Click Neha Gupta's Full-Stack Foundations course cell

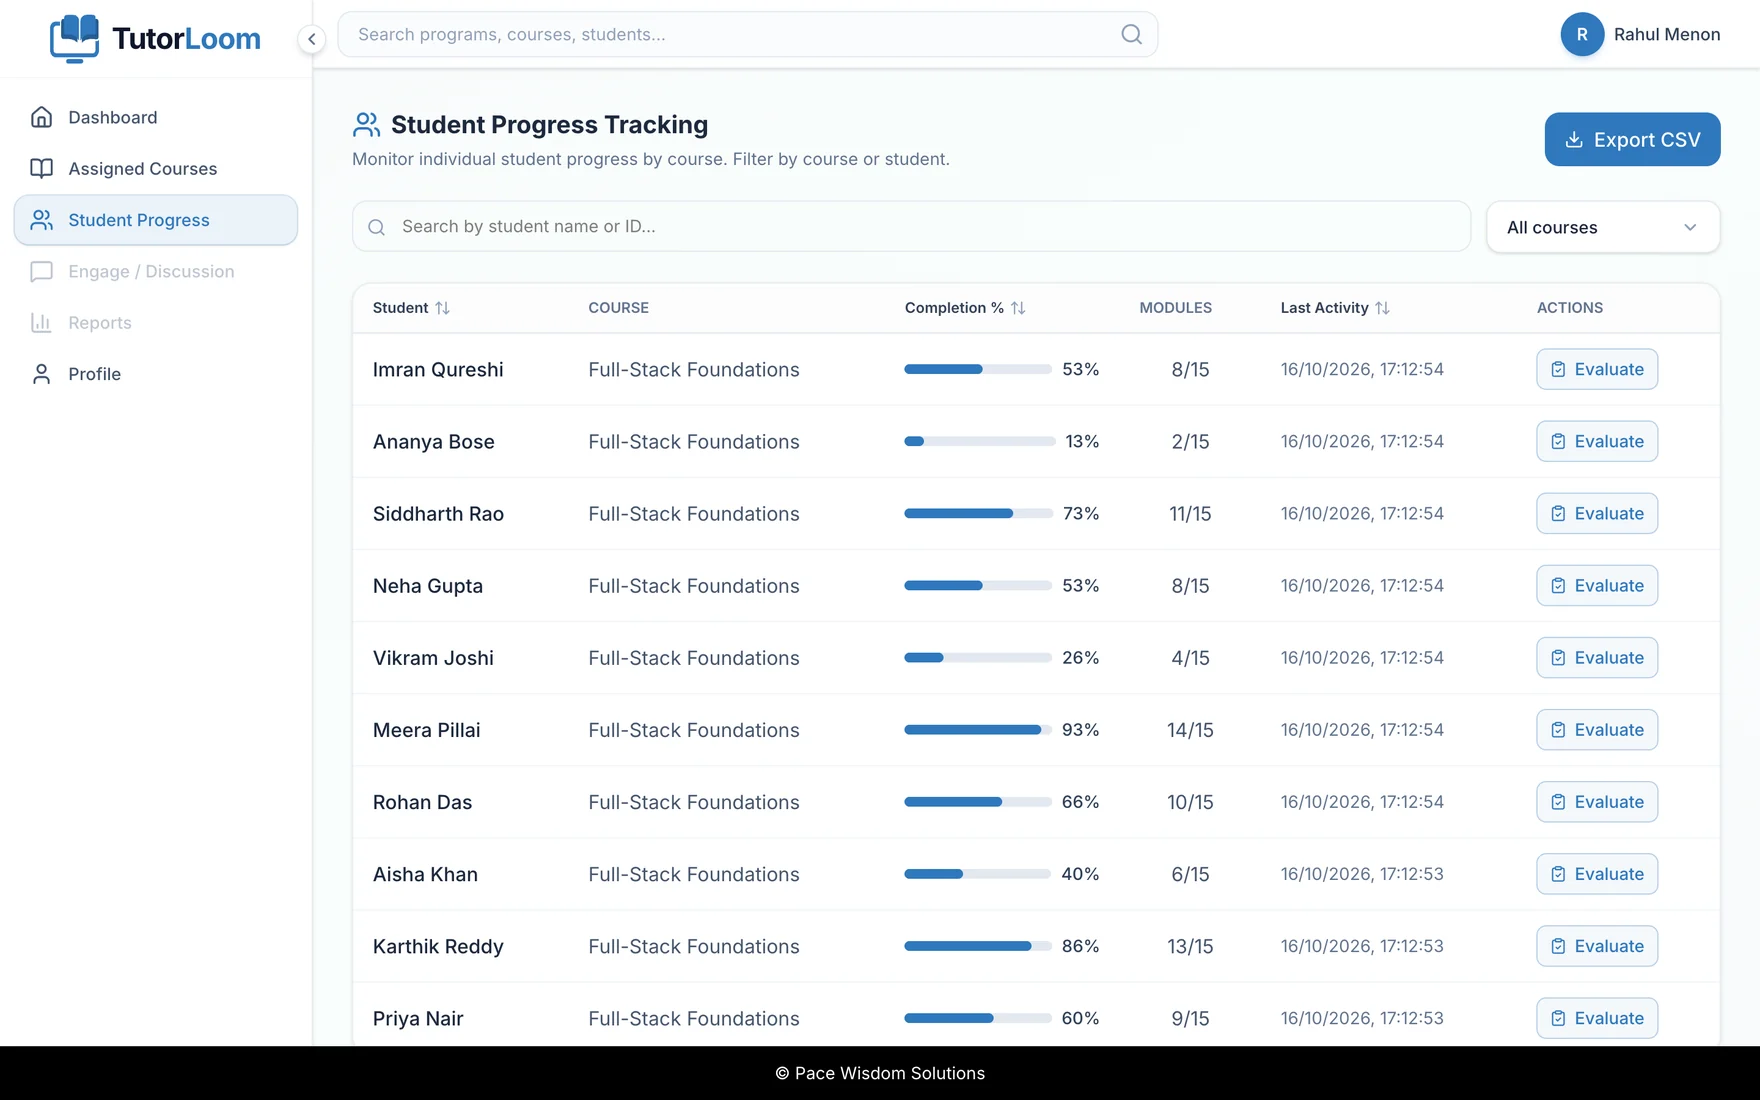tap(694, 586)
